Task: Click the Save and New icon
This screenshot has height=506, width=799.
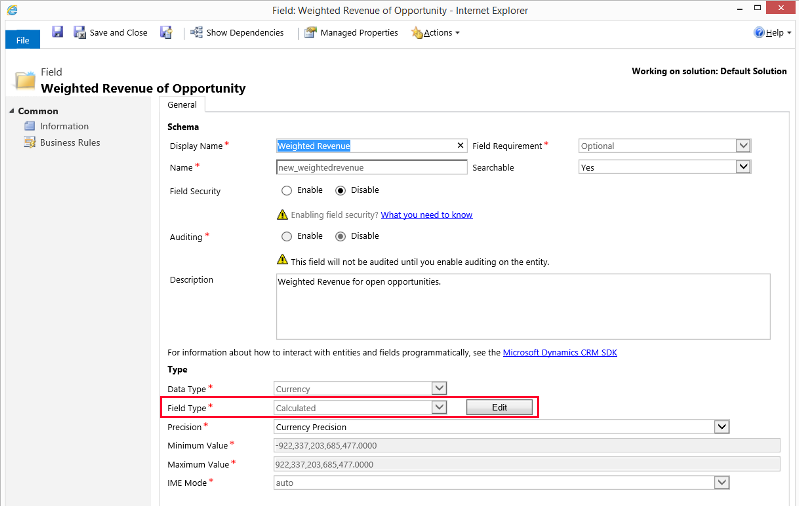Action: (166, 33)
